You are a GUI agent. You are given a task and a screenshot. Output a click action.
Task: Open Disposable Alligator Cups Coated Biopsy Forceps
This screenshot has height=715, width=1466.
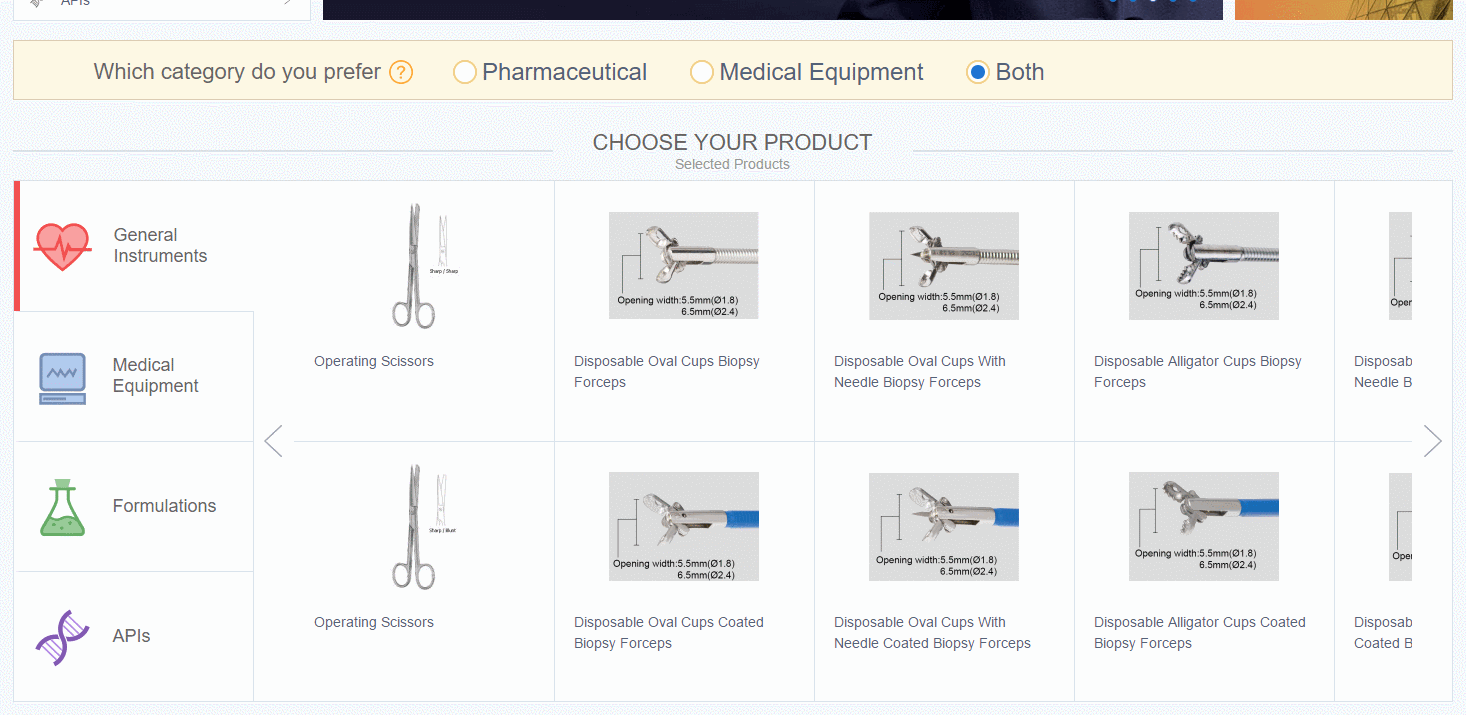tap(1199, 632)
